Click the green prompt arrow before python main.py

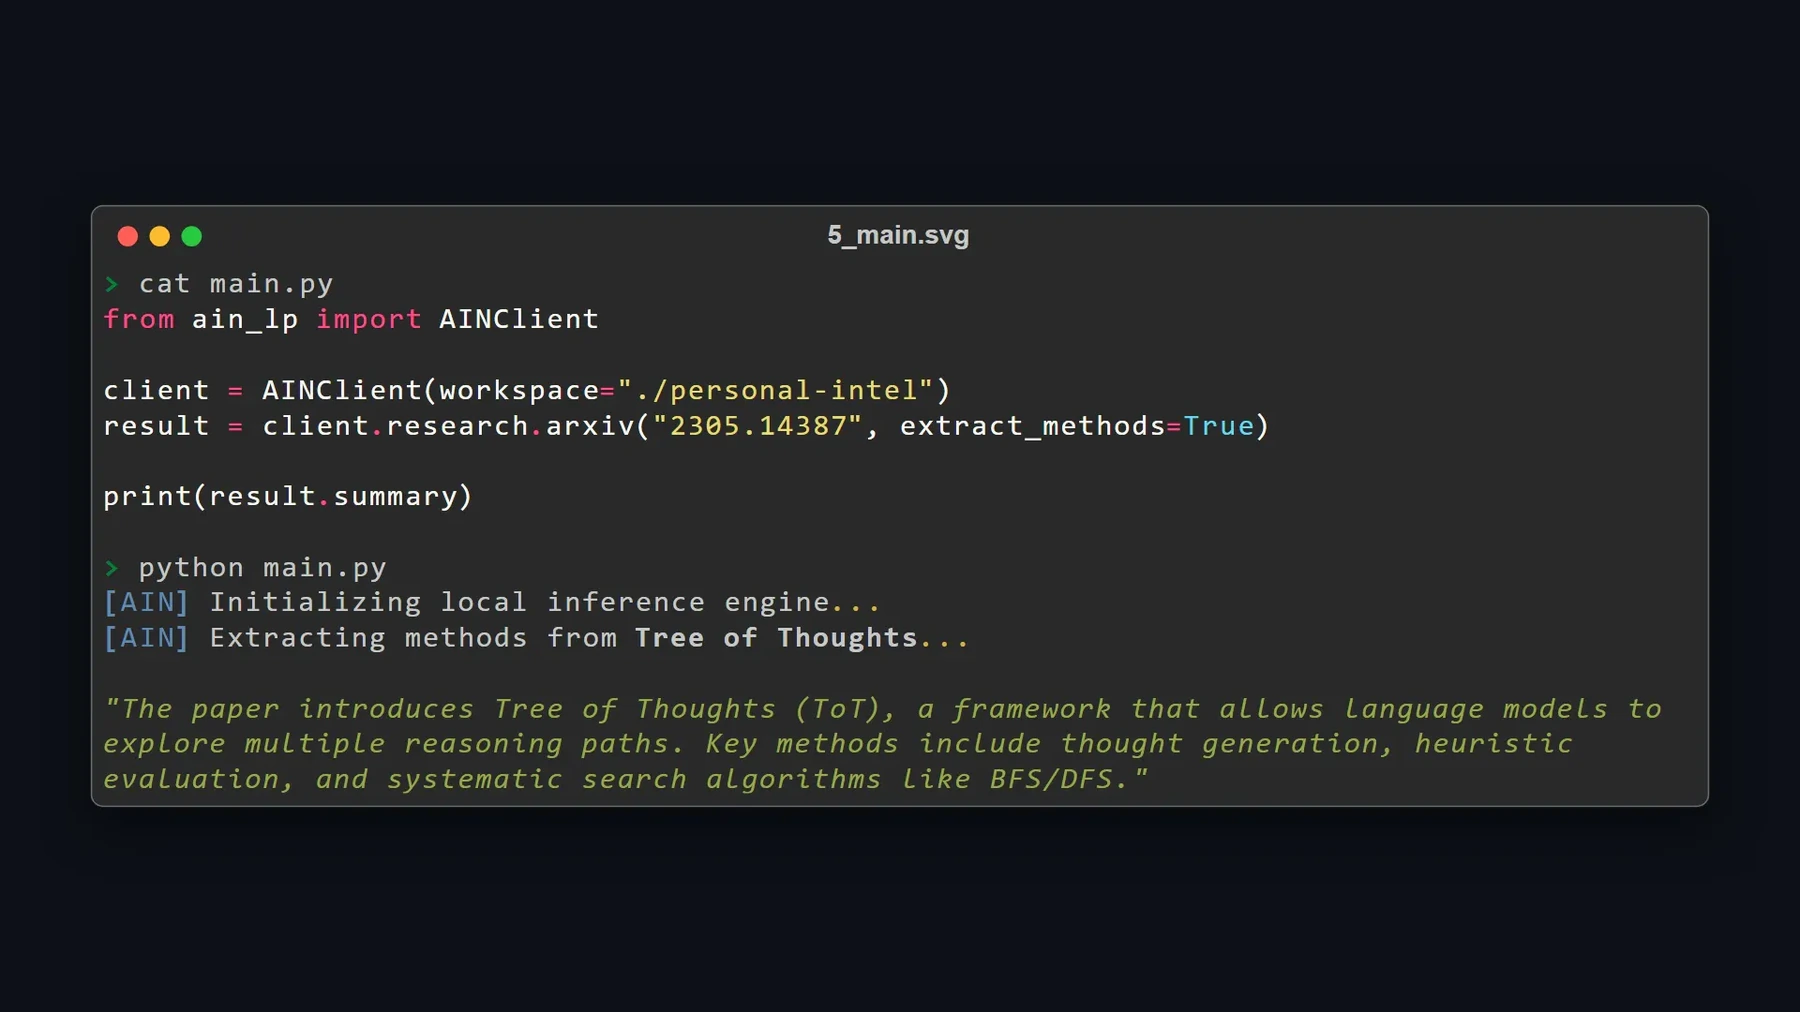[112, 568]
